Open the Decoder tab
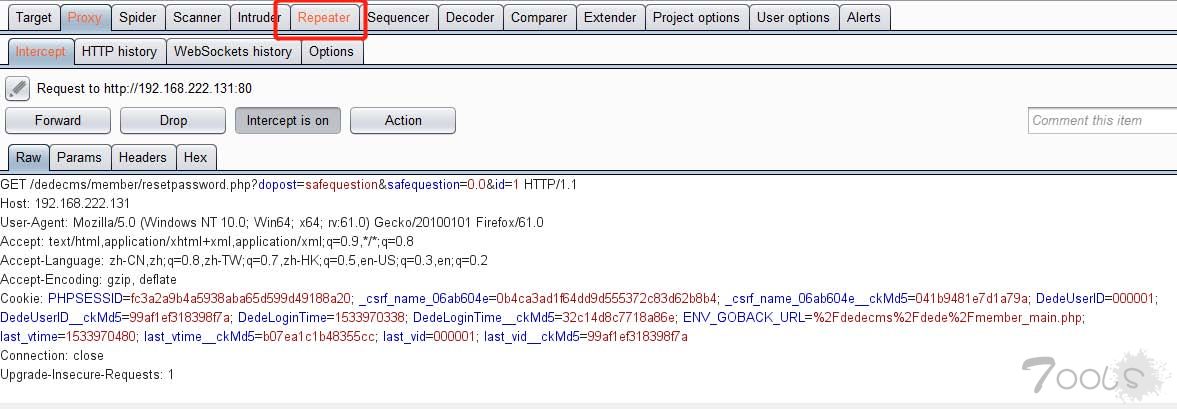 pyautogui.click(x=470, y=17)
